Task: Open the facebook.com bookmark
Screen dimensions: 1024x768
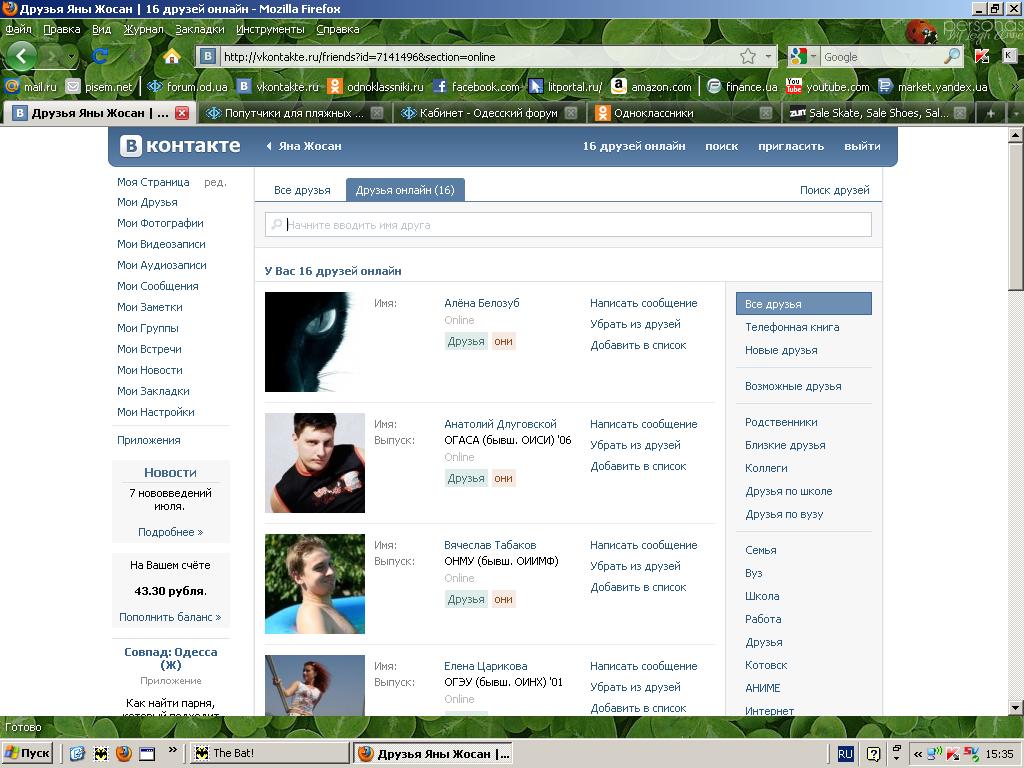Action: coord(476,86)
